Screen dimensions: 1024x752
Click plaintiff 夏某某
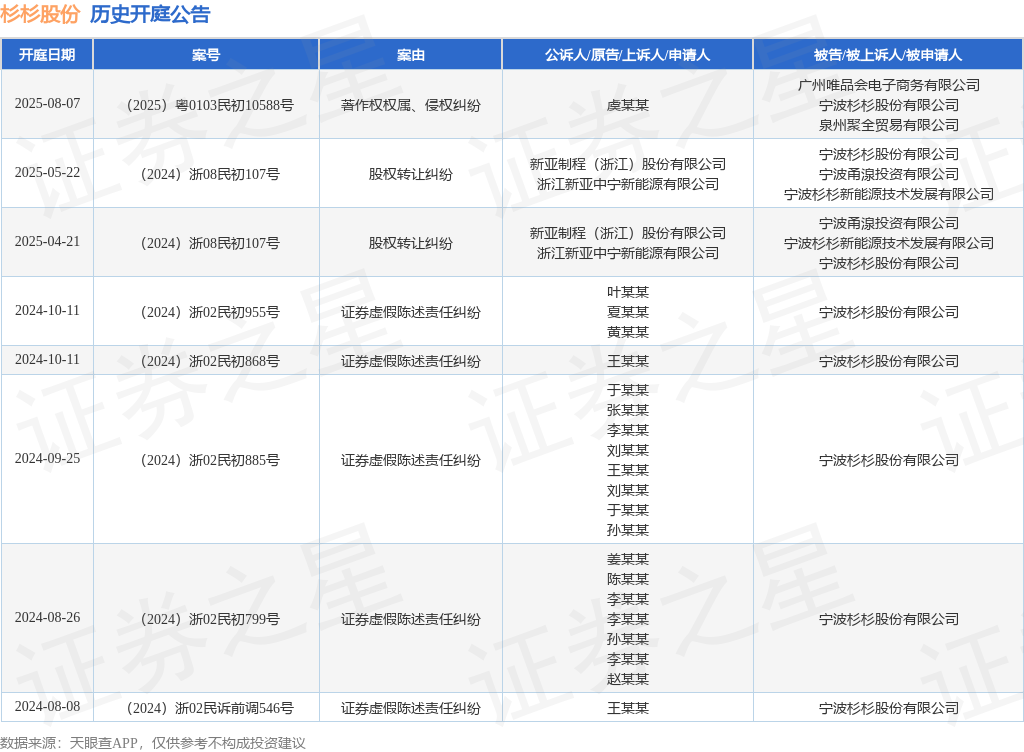(628, 312)
